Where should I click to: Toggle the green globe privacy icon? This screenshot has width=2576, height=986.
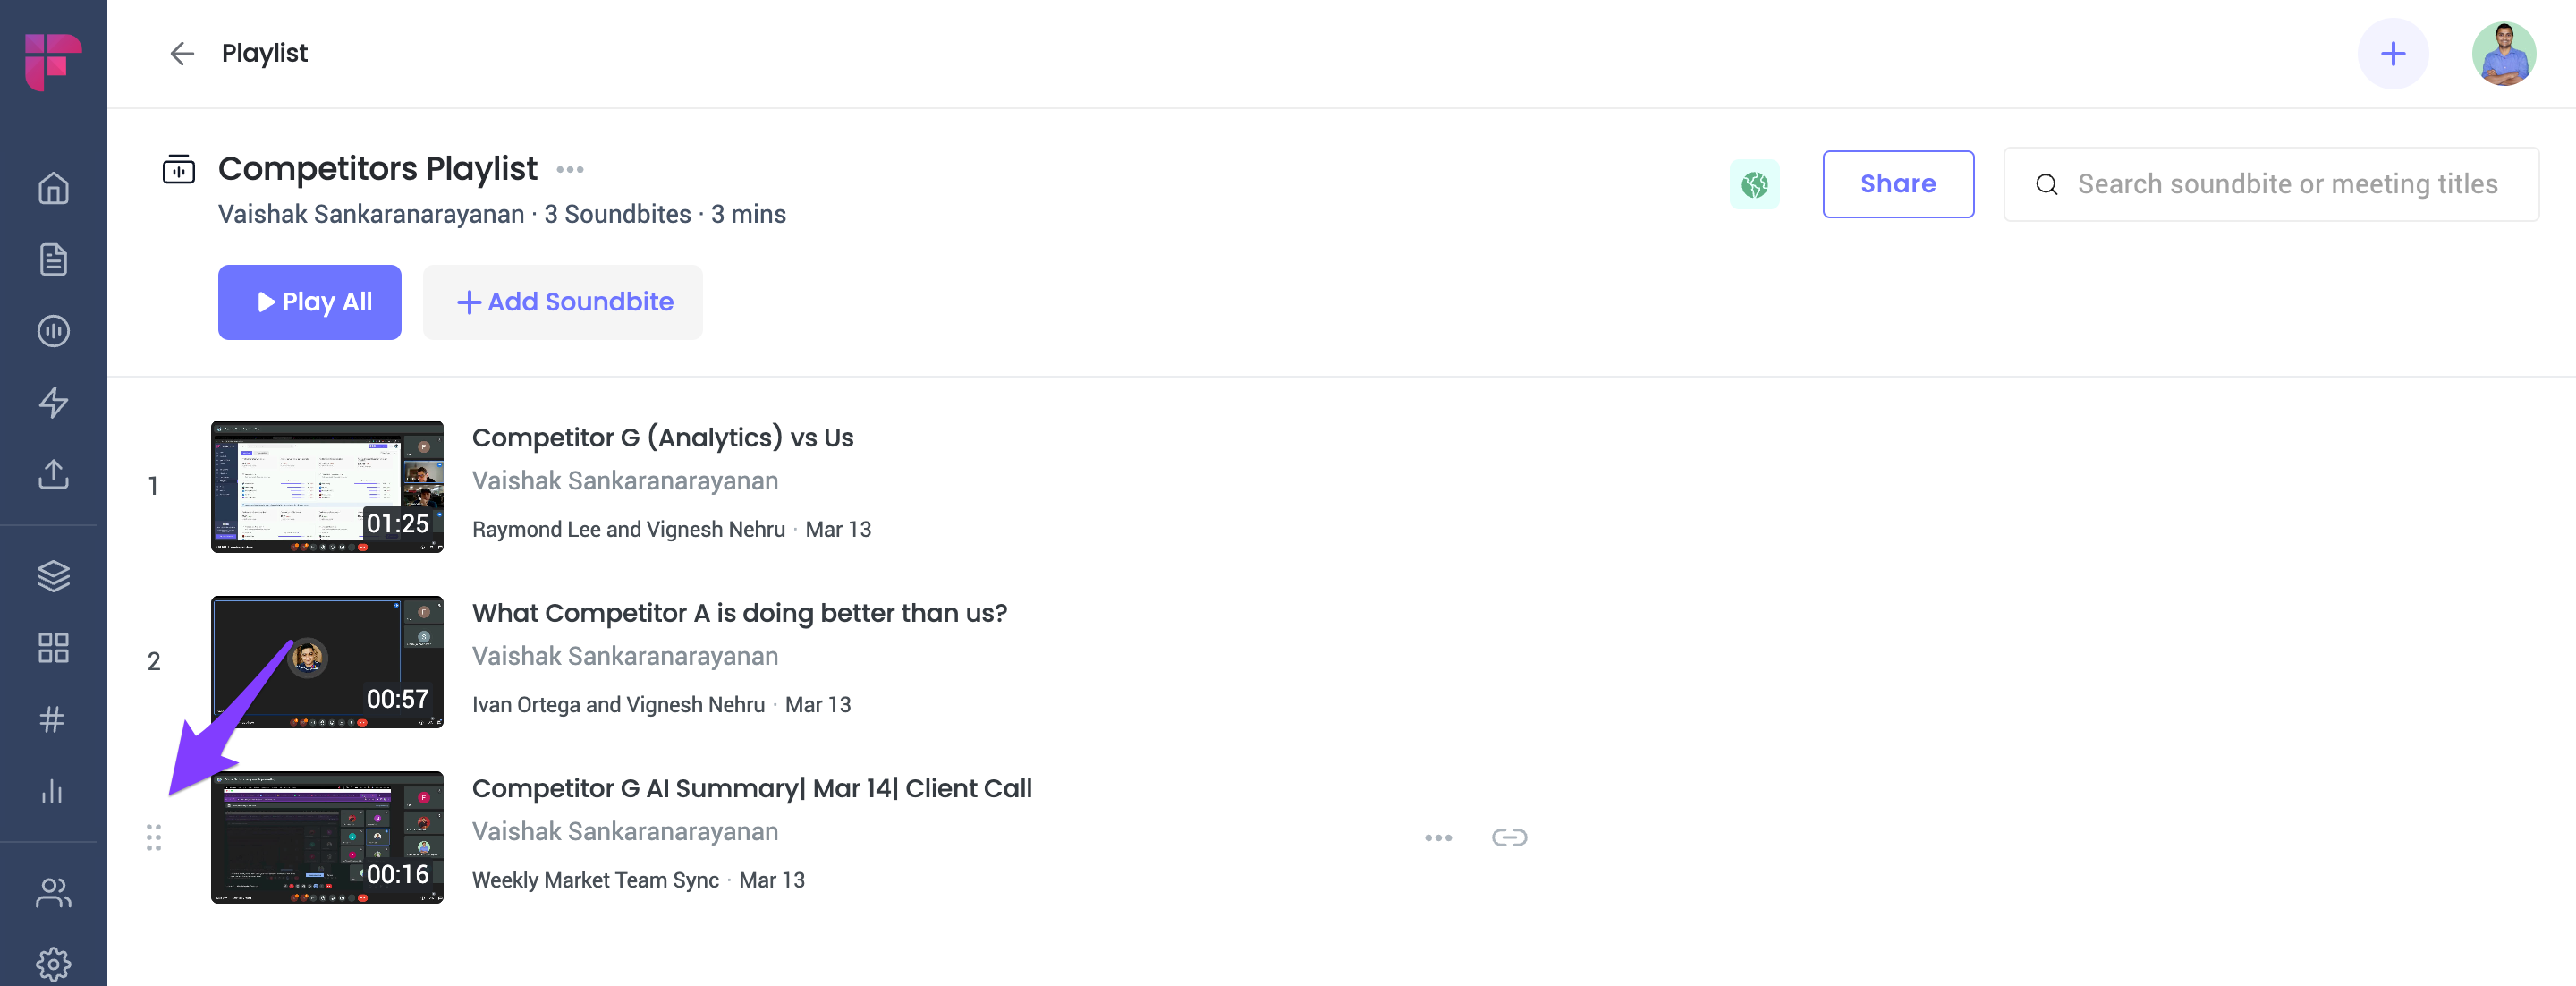pos(1754,184)
